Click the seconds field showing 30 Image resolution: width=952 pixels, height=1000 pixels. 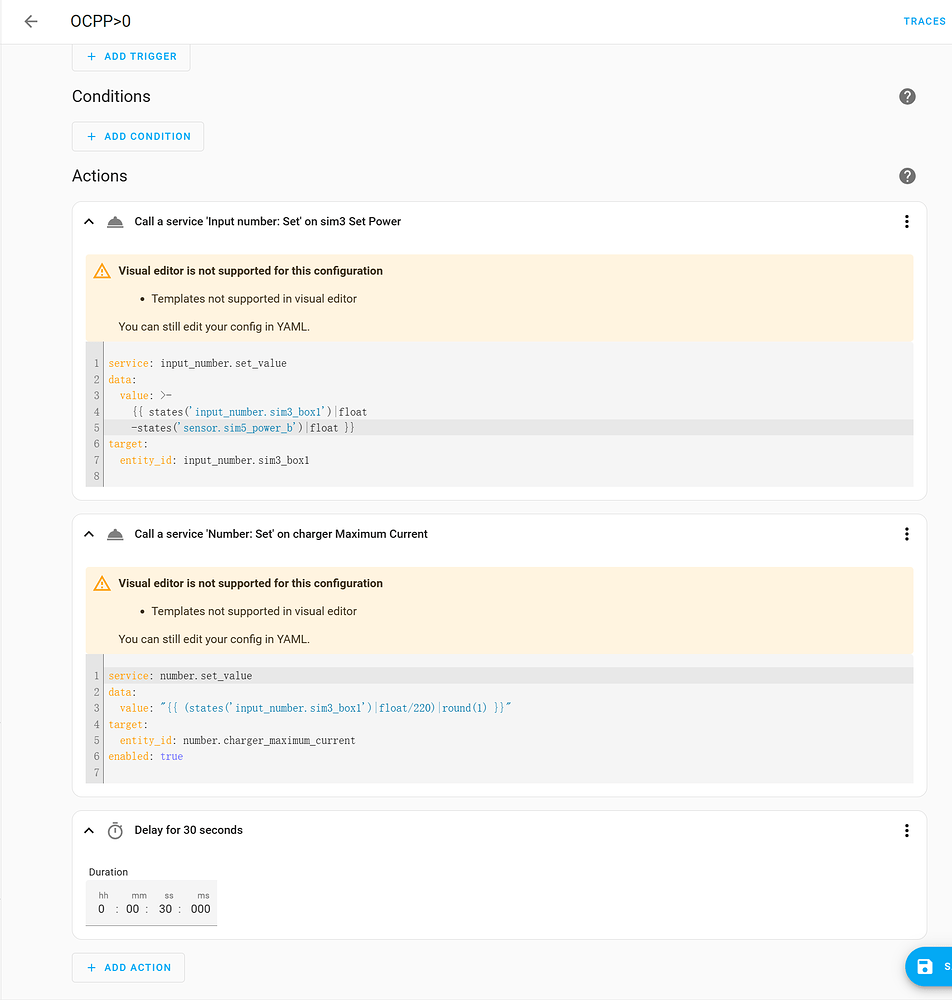click(166, 909)
